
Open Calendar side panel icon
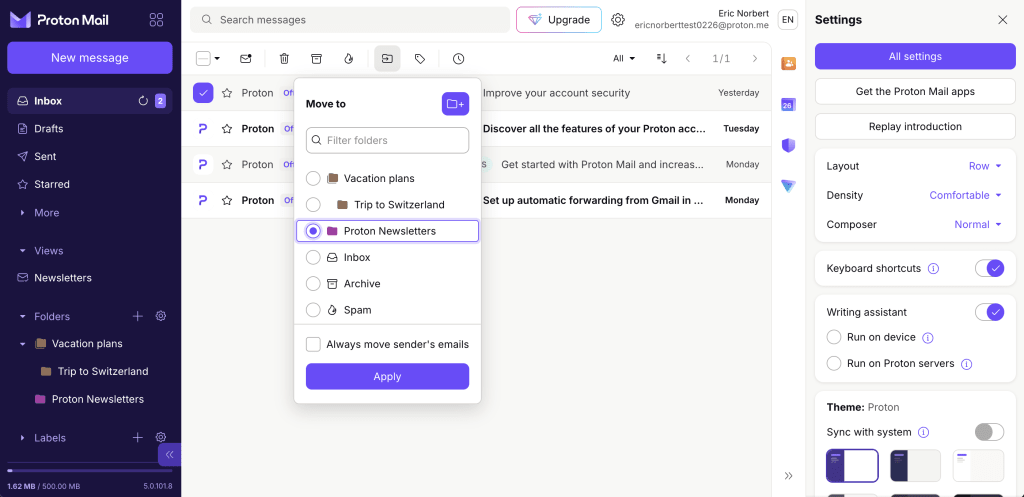point(788,104)
